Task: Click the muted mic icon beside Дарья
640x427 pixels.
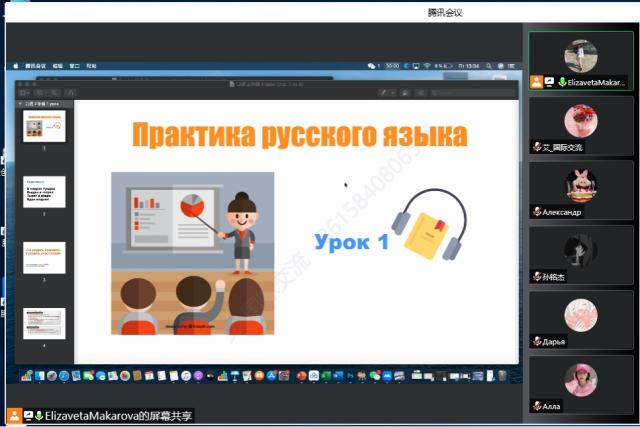Action: pyautogui.click(x=537, y=341)
